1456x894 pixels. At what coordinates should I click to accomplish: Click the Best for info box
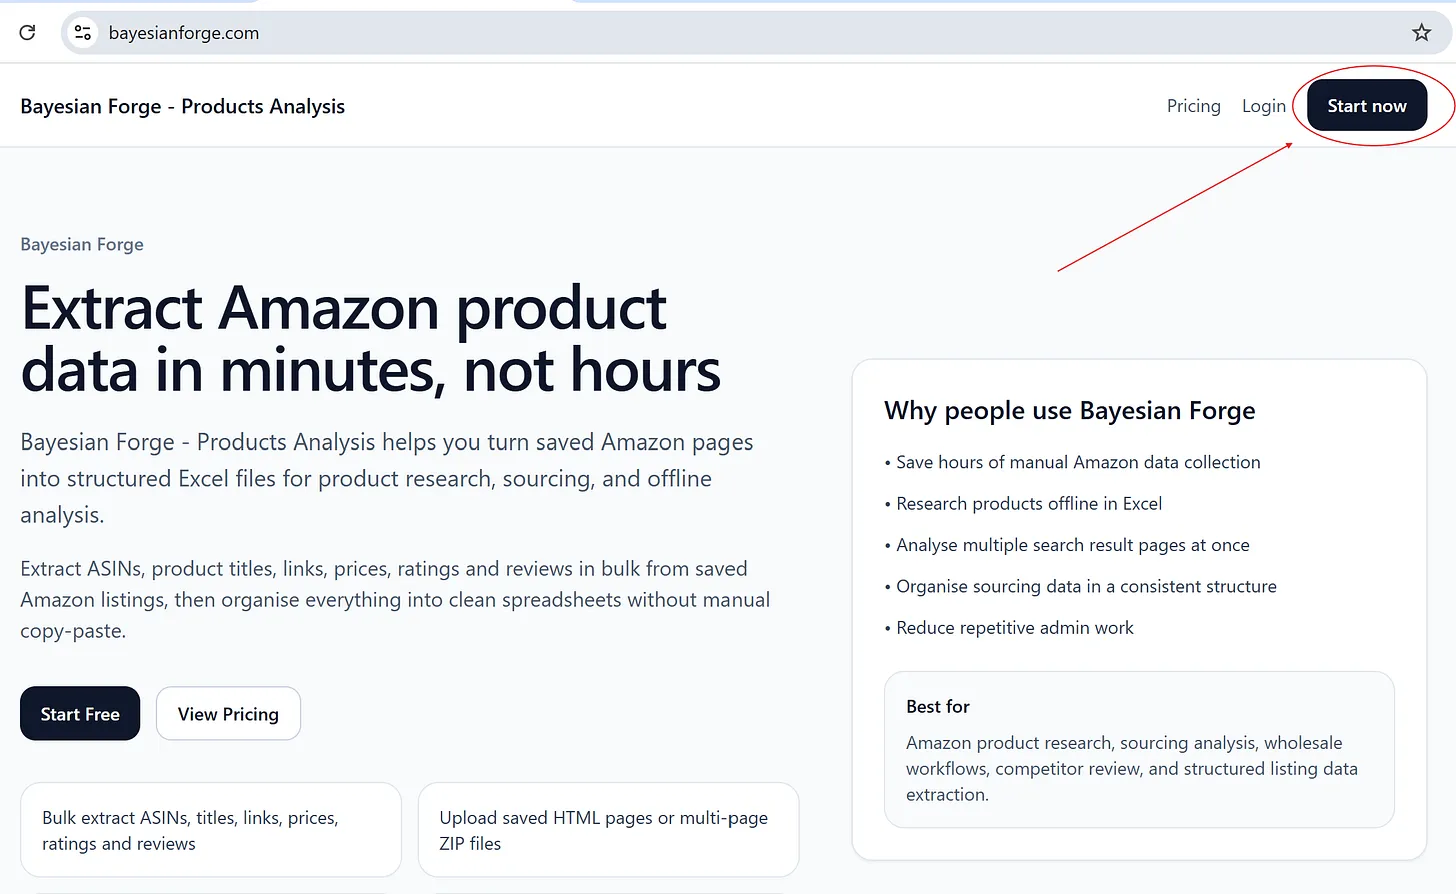click(1138, 750)
